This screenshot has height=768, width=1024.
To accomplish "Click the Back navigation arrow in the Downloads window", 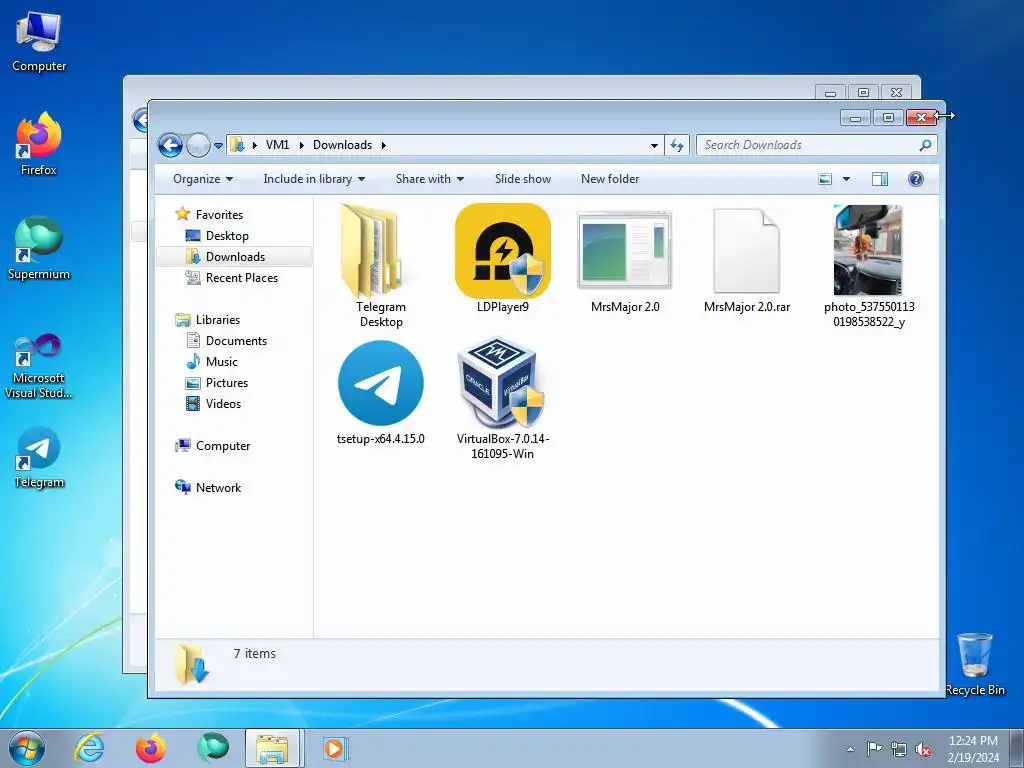I will (170, 145).
